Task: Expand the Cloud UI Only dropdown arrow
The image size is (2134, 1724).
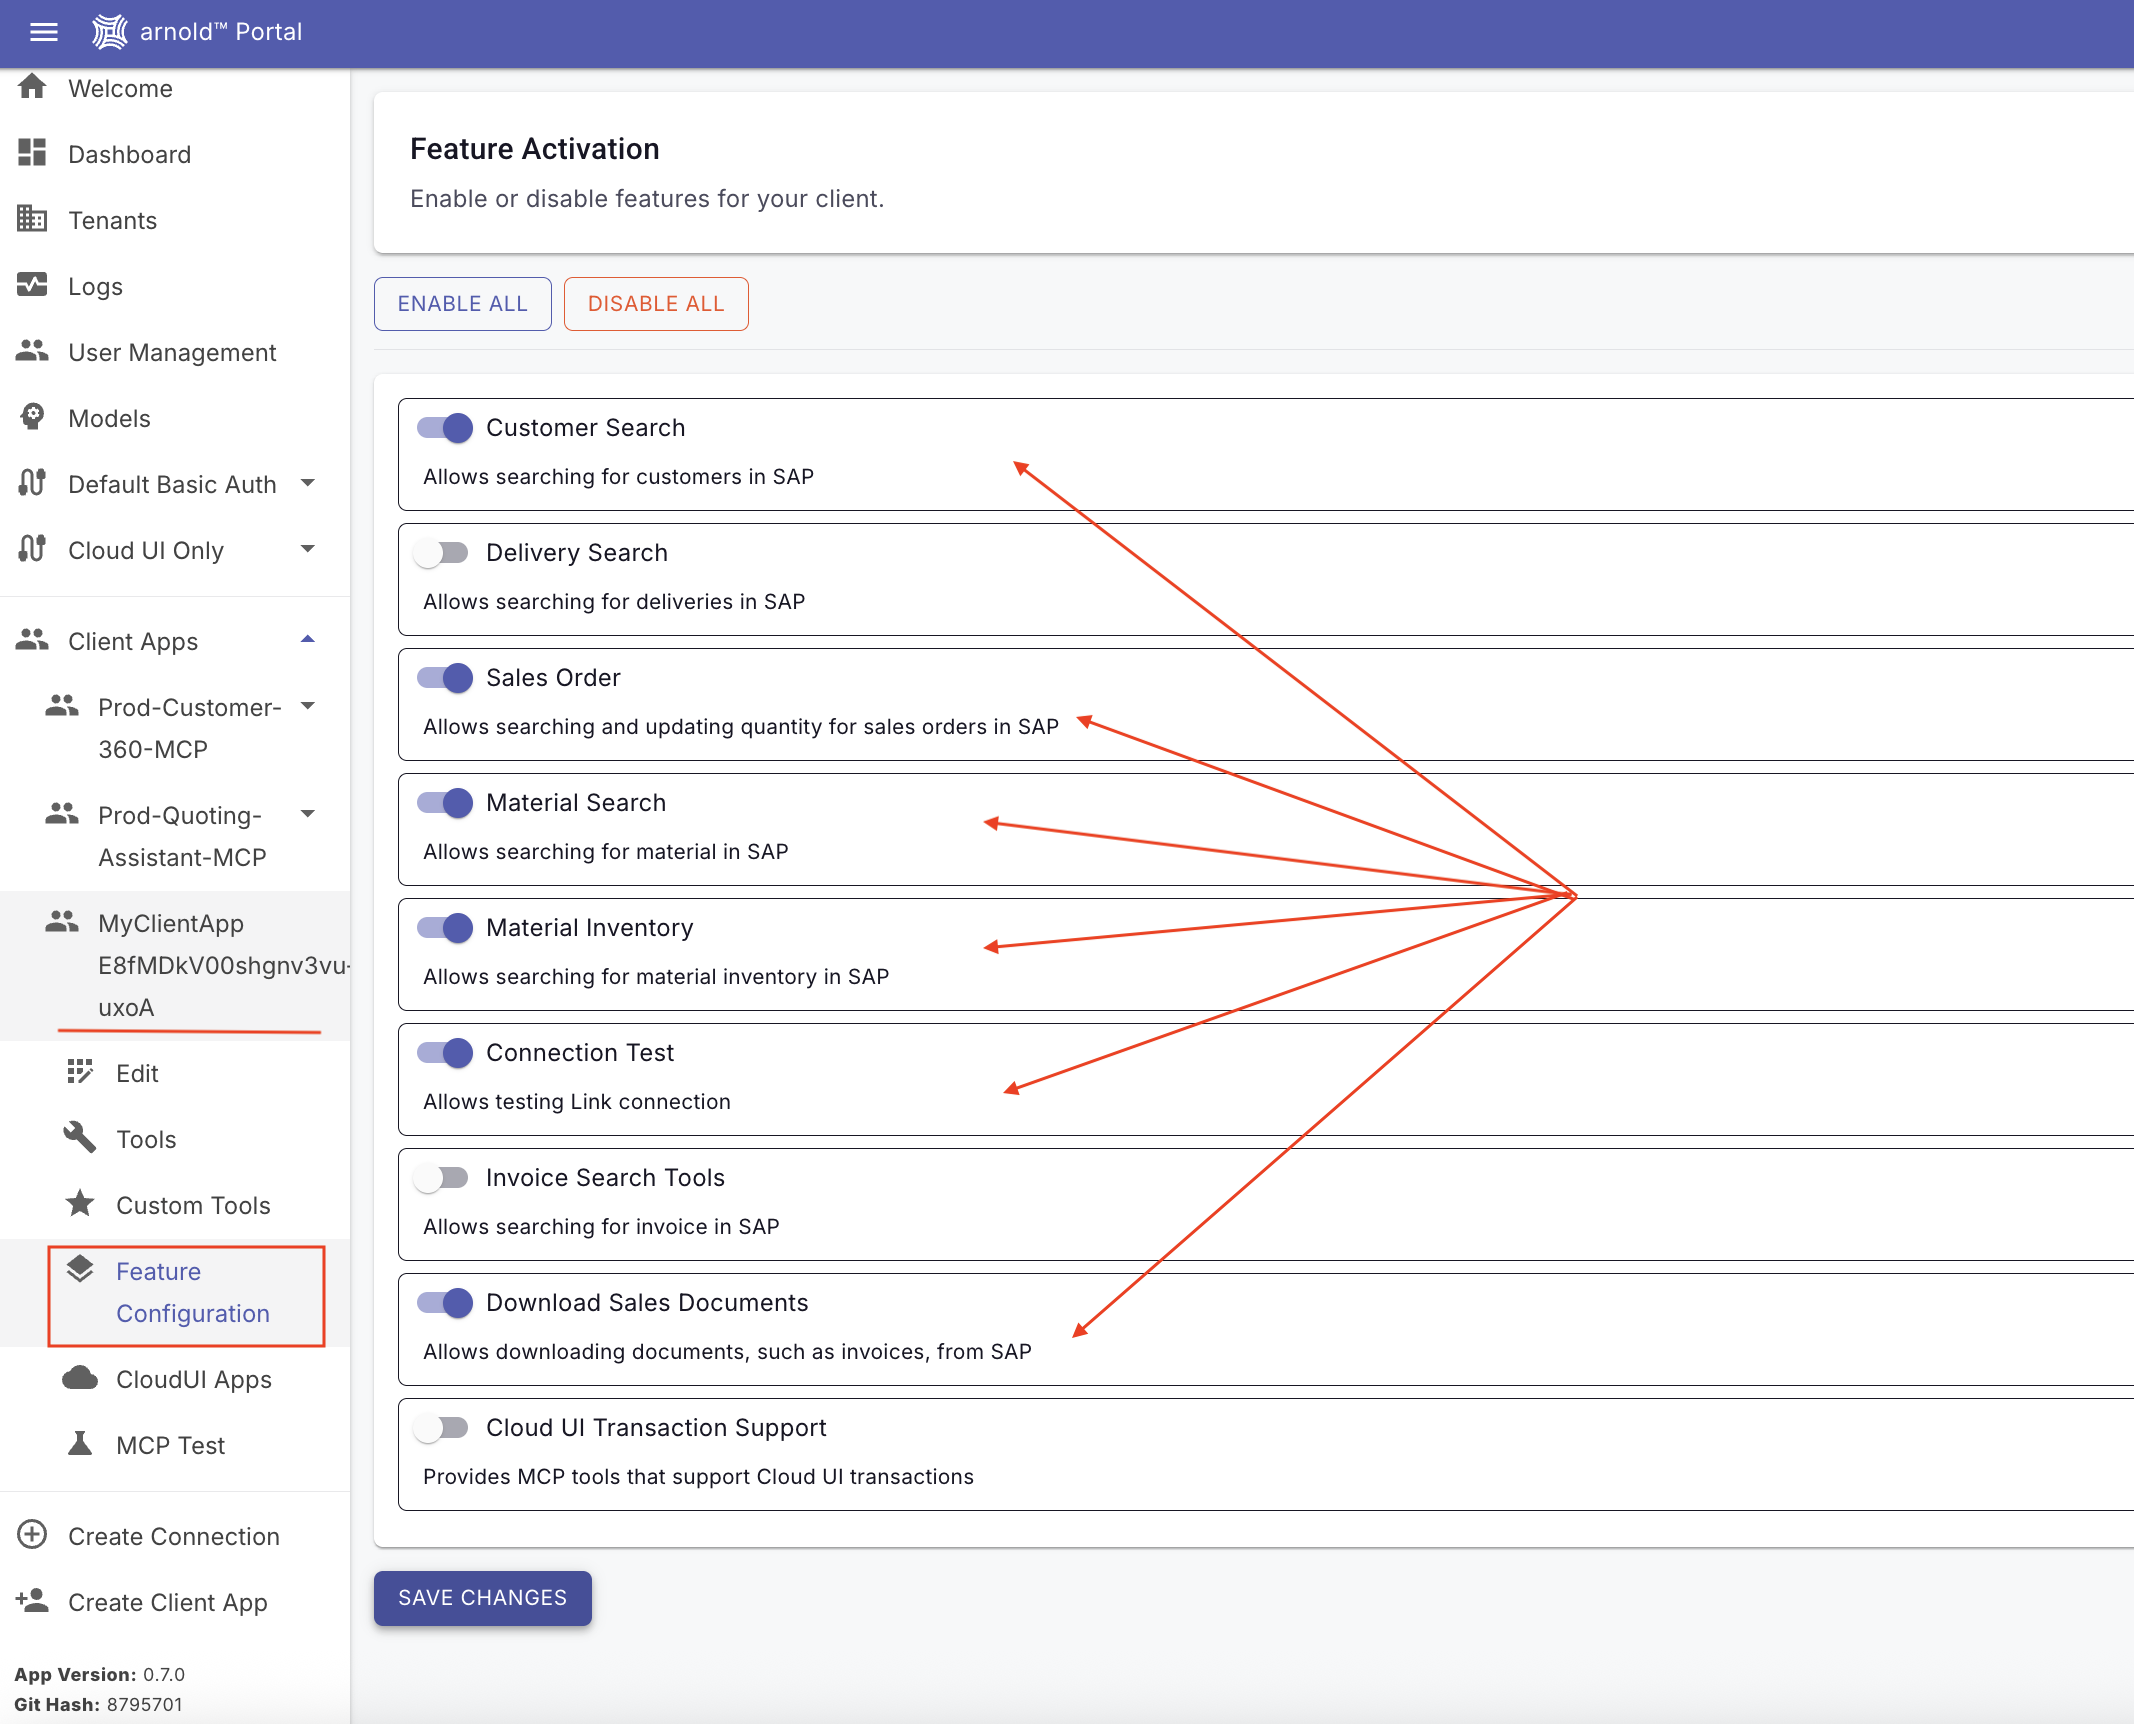Action: pyautogui.click(x=308, y=549)
